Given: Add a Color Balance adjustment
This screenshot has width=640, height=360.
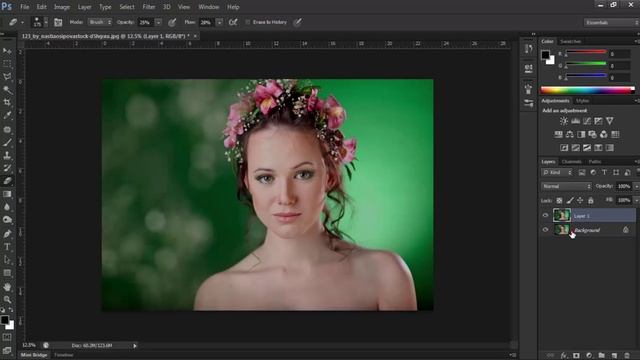Looking at the screenshot, I should [570, 134].
